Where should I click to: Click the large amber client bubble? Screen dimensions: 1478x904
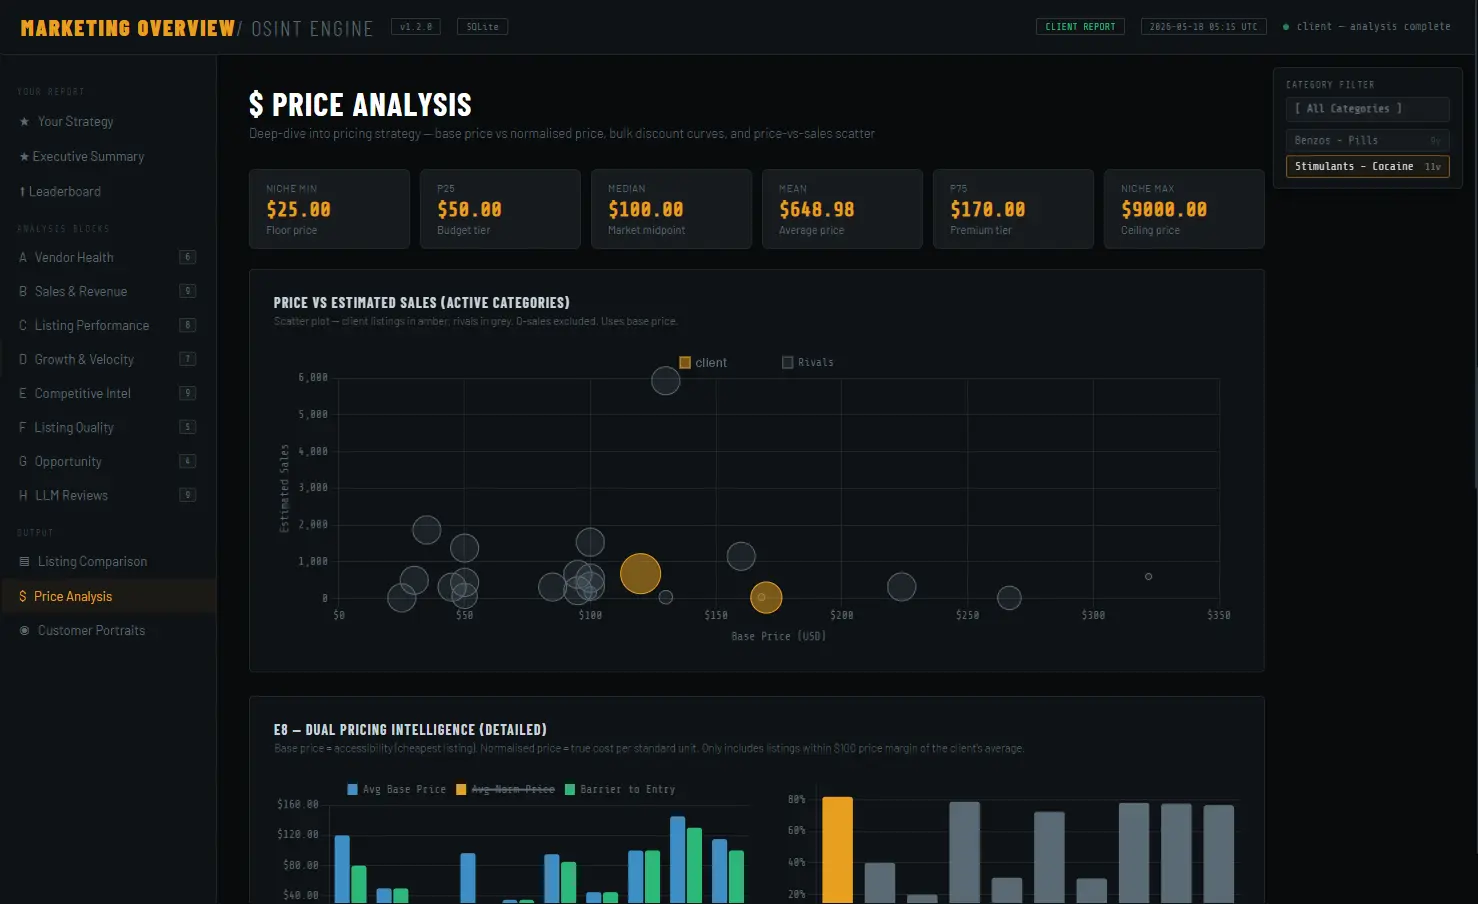pos(640,574)
